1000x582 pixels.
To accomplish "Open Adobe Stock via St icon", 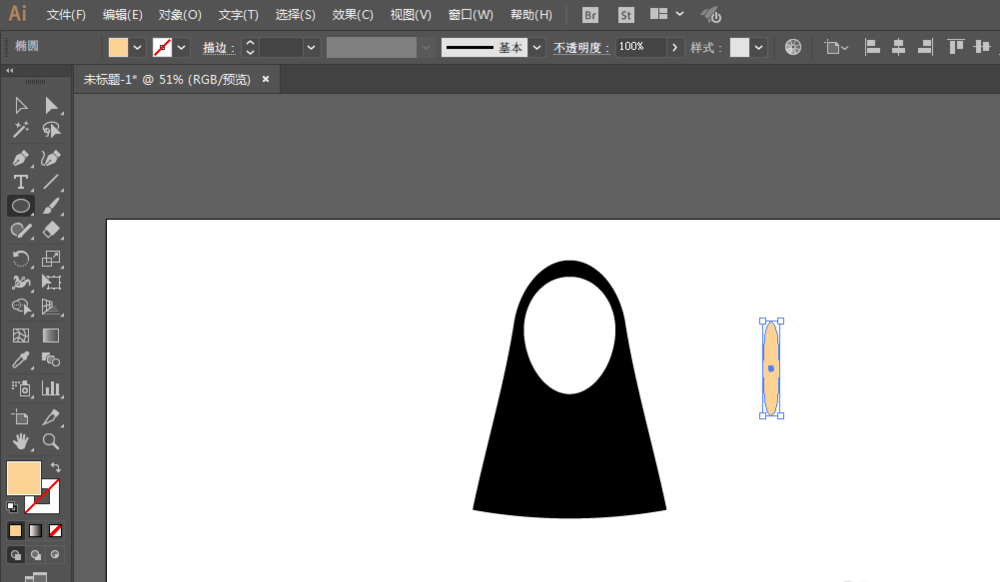I will [626, 15].
